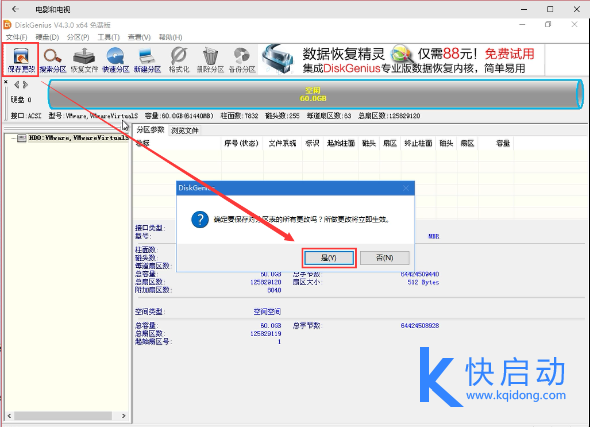Open the 查看(V) menu
Viewport: 590px width, 427px height.
point(139,37)
